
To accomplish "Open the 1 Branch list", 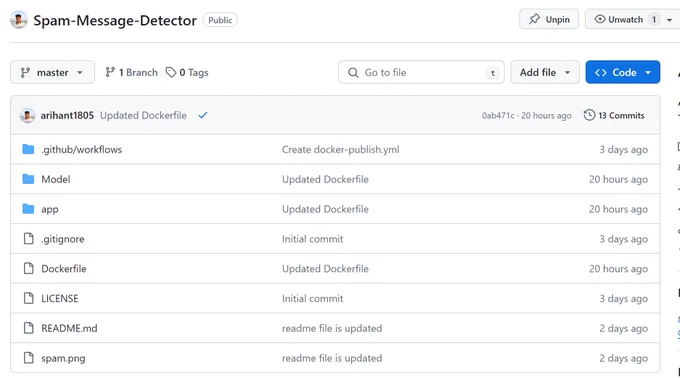I will coord(131,72).
